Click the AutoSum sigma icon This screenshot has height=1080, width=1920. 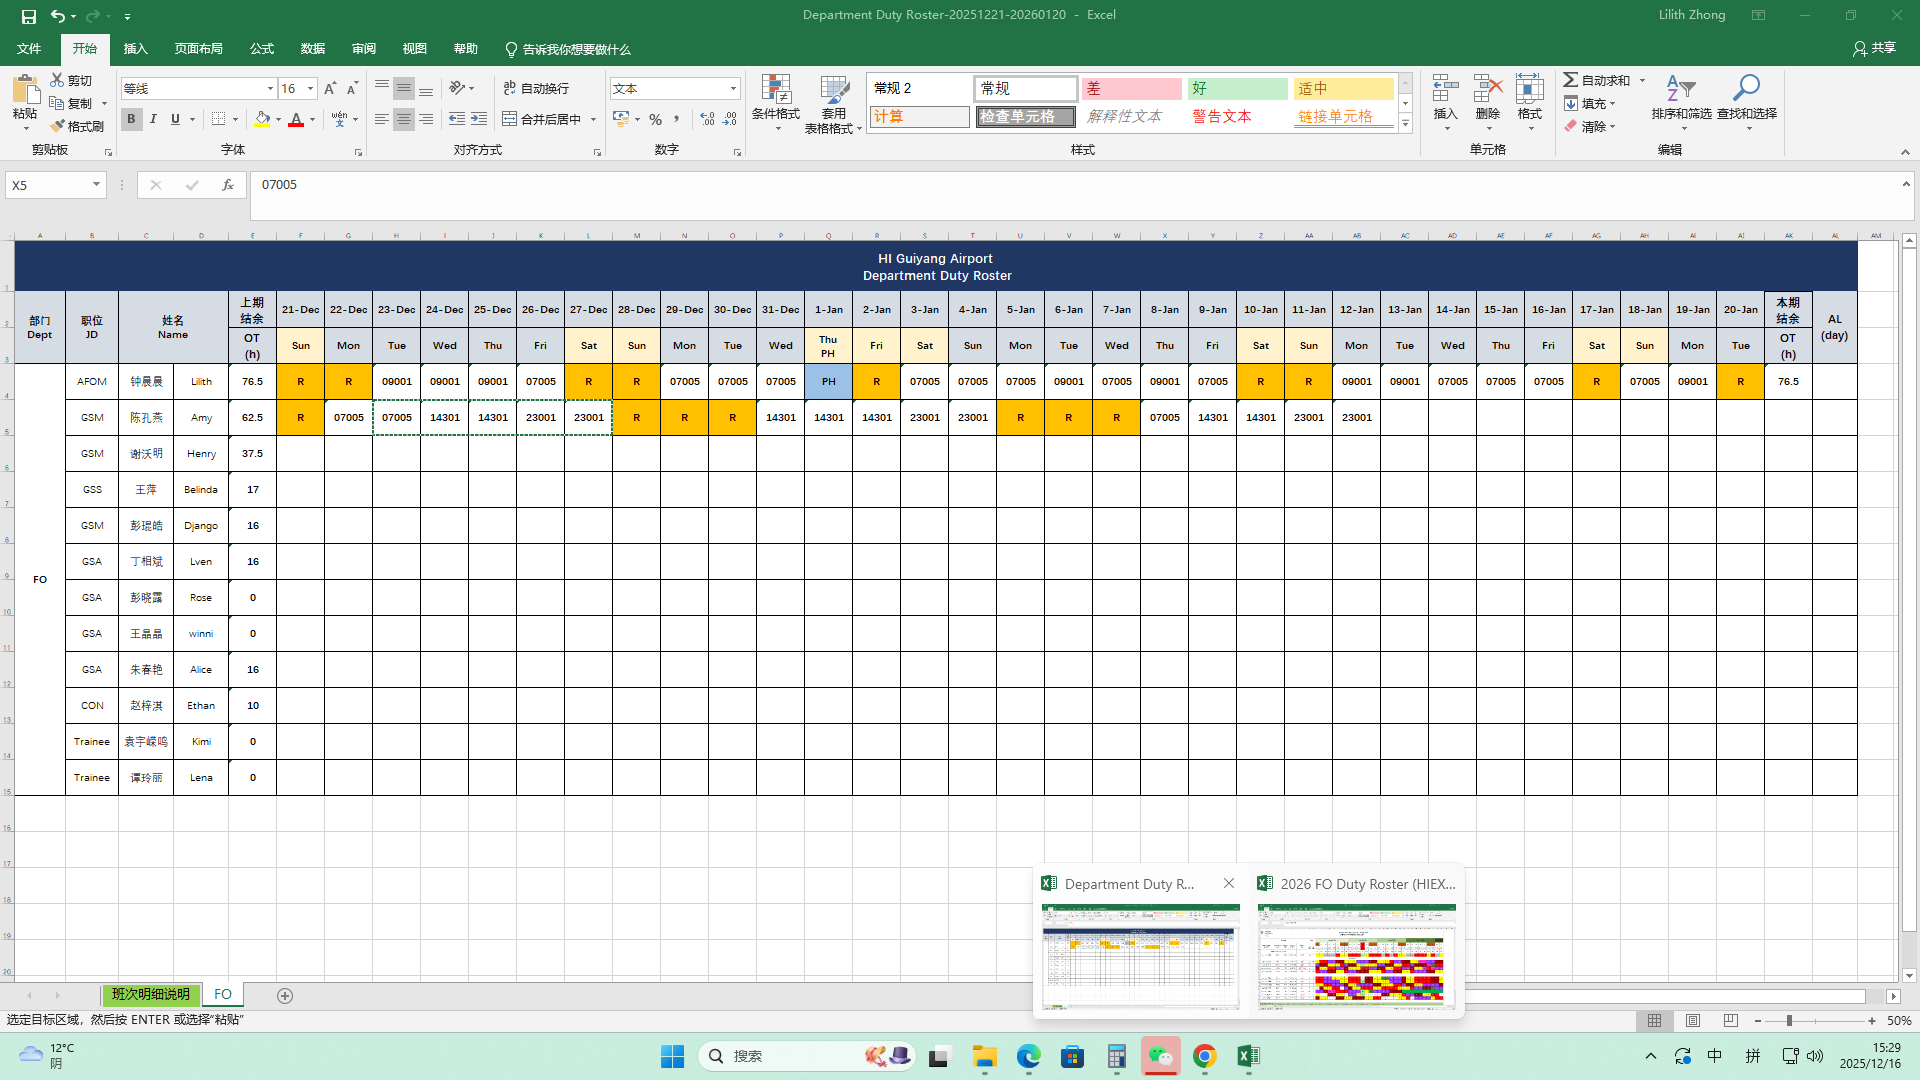(1571, 80)
